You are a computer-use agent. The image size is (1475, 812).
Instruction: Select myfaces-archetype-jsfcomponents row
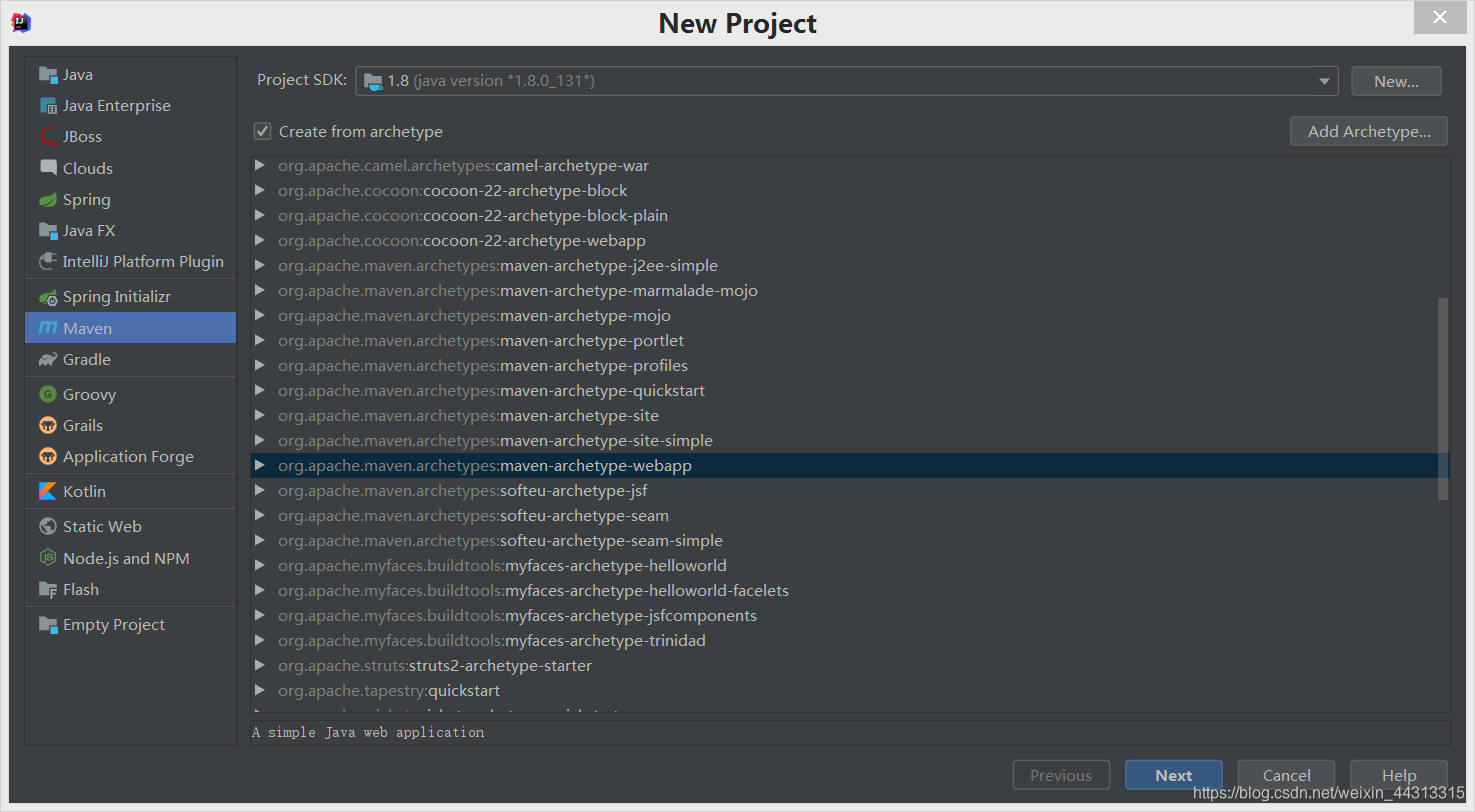(850, 615)
